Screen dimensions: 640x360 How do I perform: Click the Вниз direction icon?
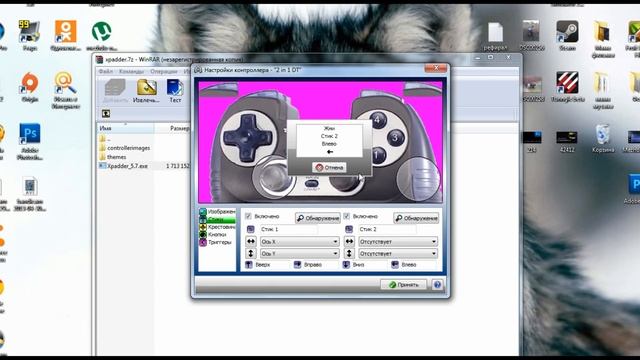(x=346, y=265)
